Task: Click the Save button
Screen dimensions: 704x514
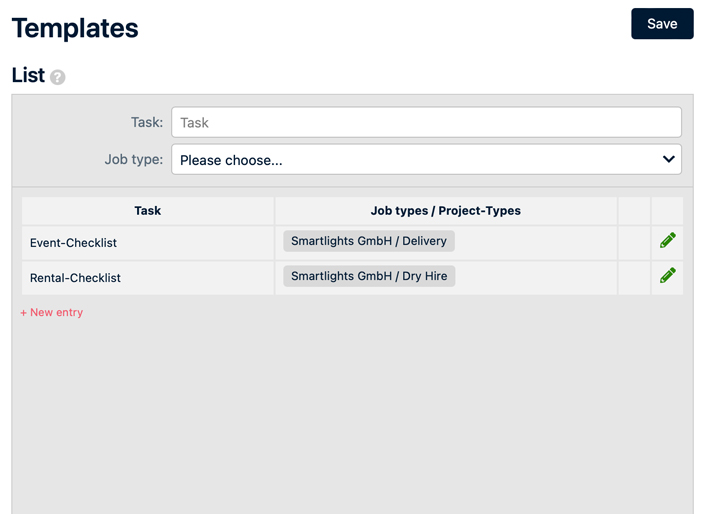Action: [662, 24]
